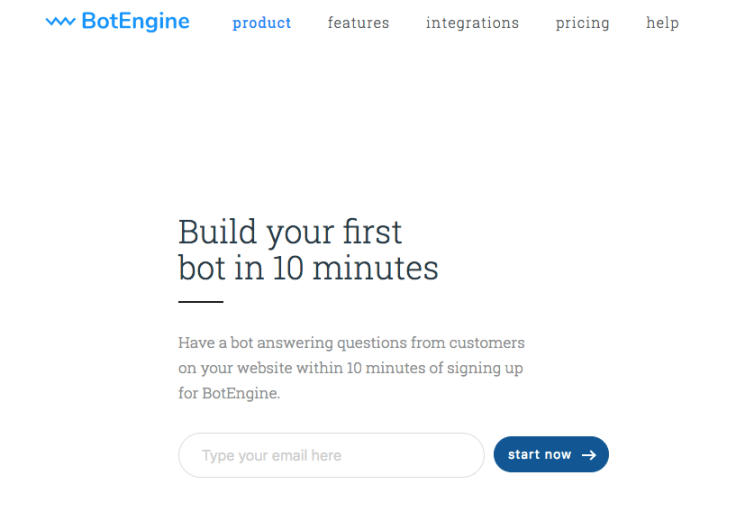Screen dimensions: 736x512
Task: Open the product navigation item
Action: coord(262,23)
